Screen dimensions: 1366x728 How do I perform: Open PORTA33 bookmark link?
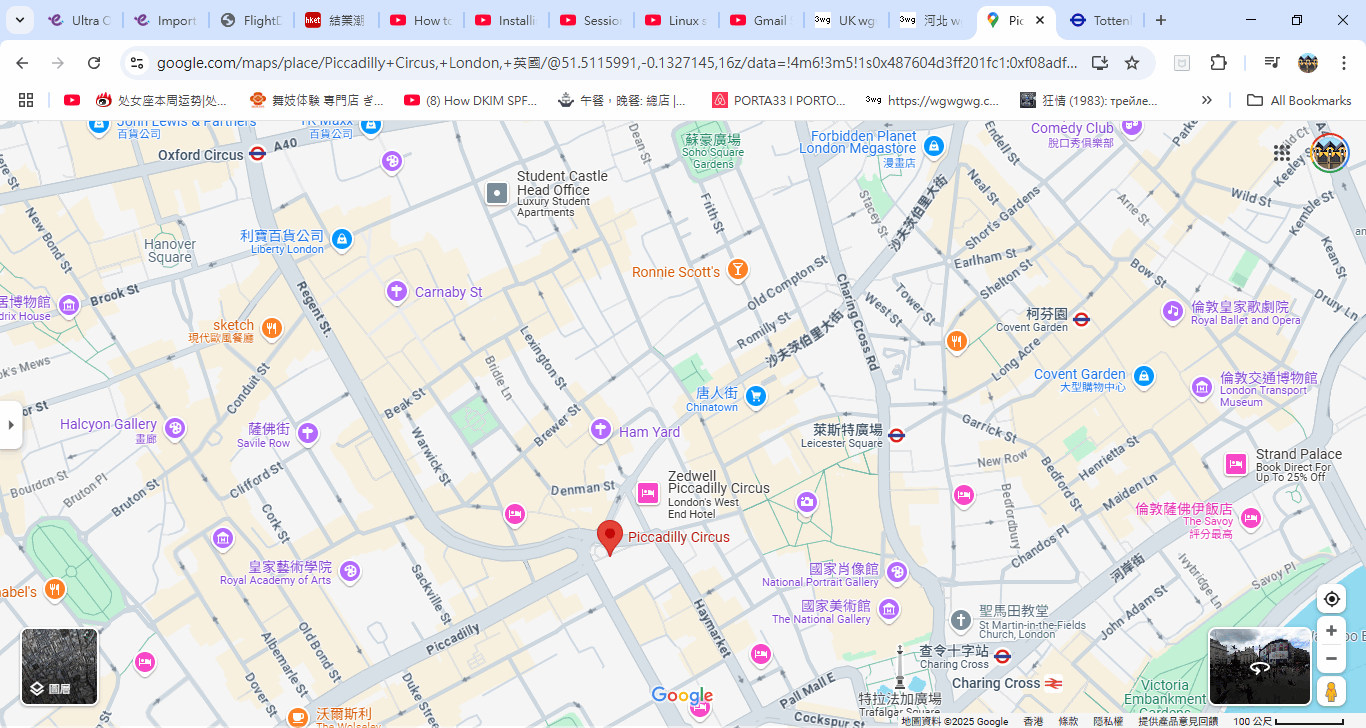(x=779, y=100)
